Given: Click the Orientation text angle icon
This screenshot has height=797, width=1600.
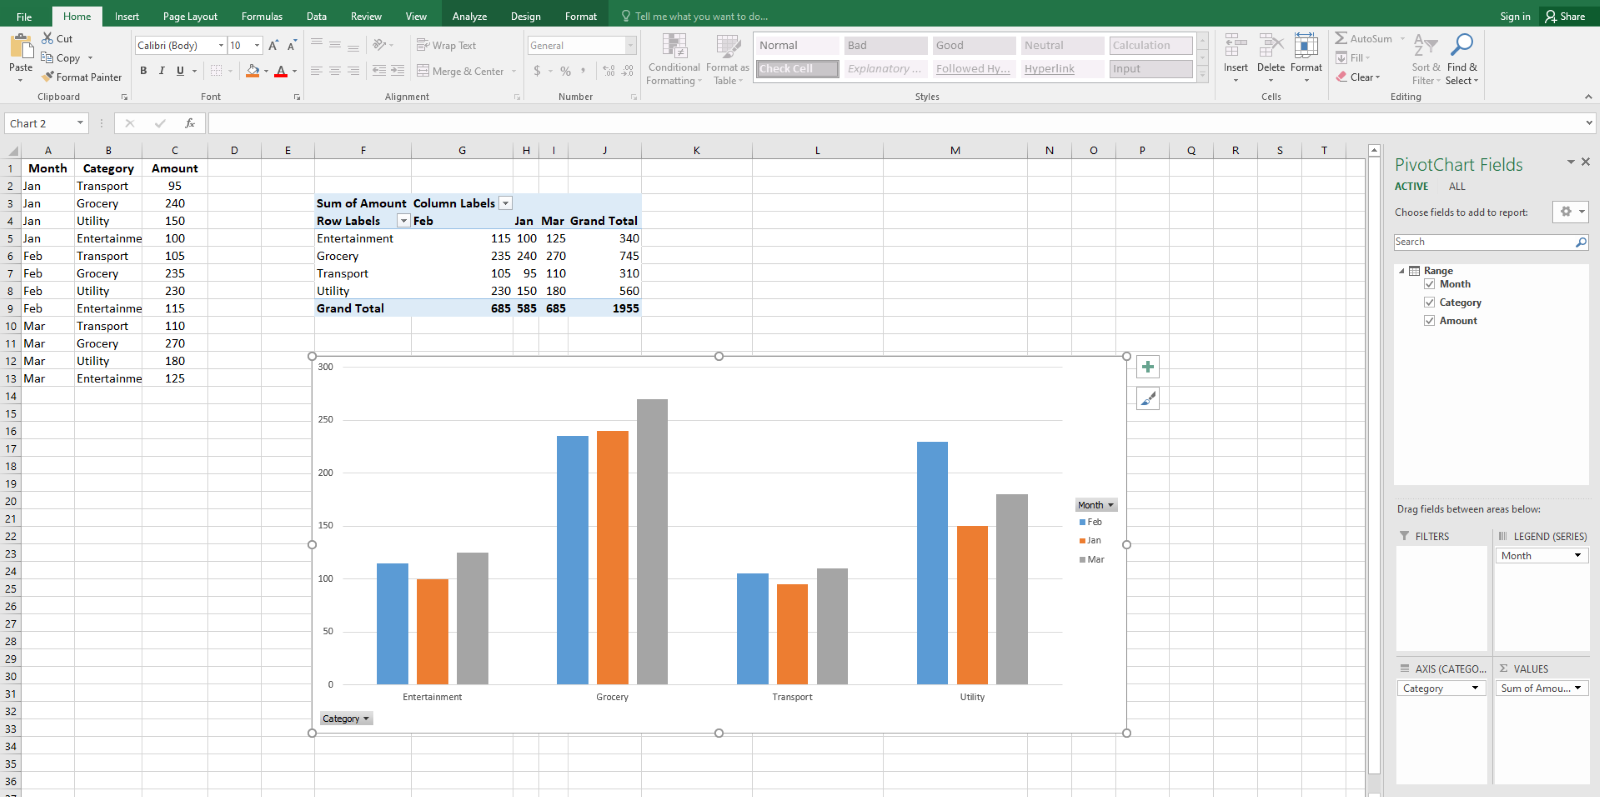Looking at the screenshot, I should coord(379,45).
